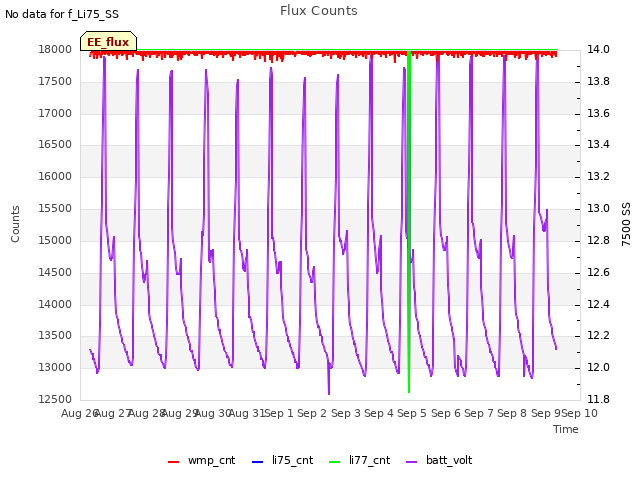This screenshot has width=640, height=480.
Task: Click the 14.0 right axis tick label
Action: click(598, 49)
